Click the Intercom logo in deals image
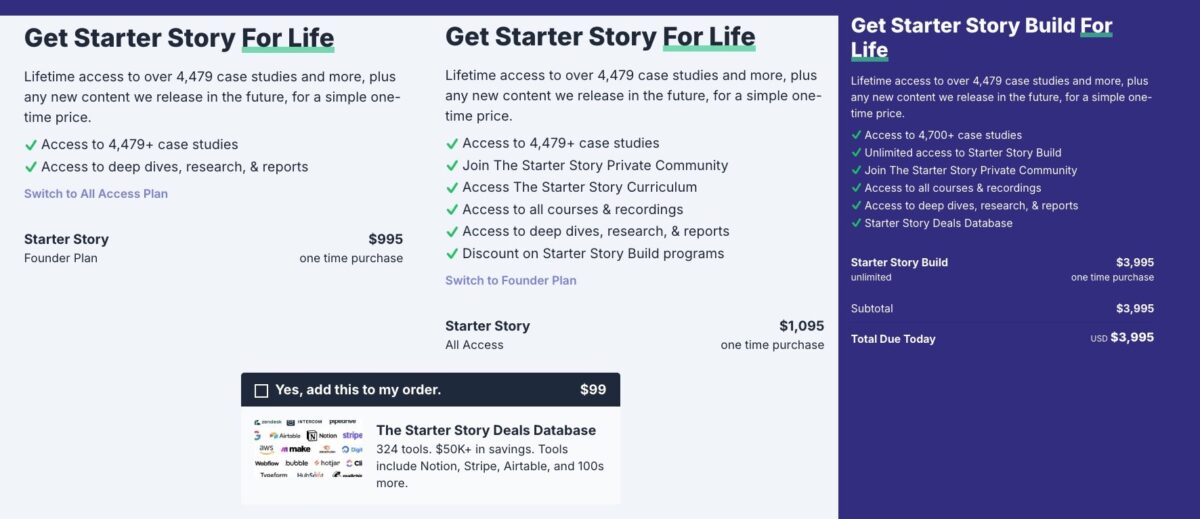1200x519 pixels. click(x=304, y=422)
